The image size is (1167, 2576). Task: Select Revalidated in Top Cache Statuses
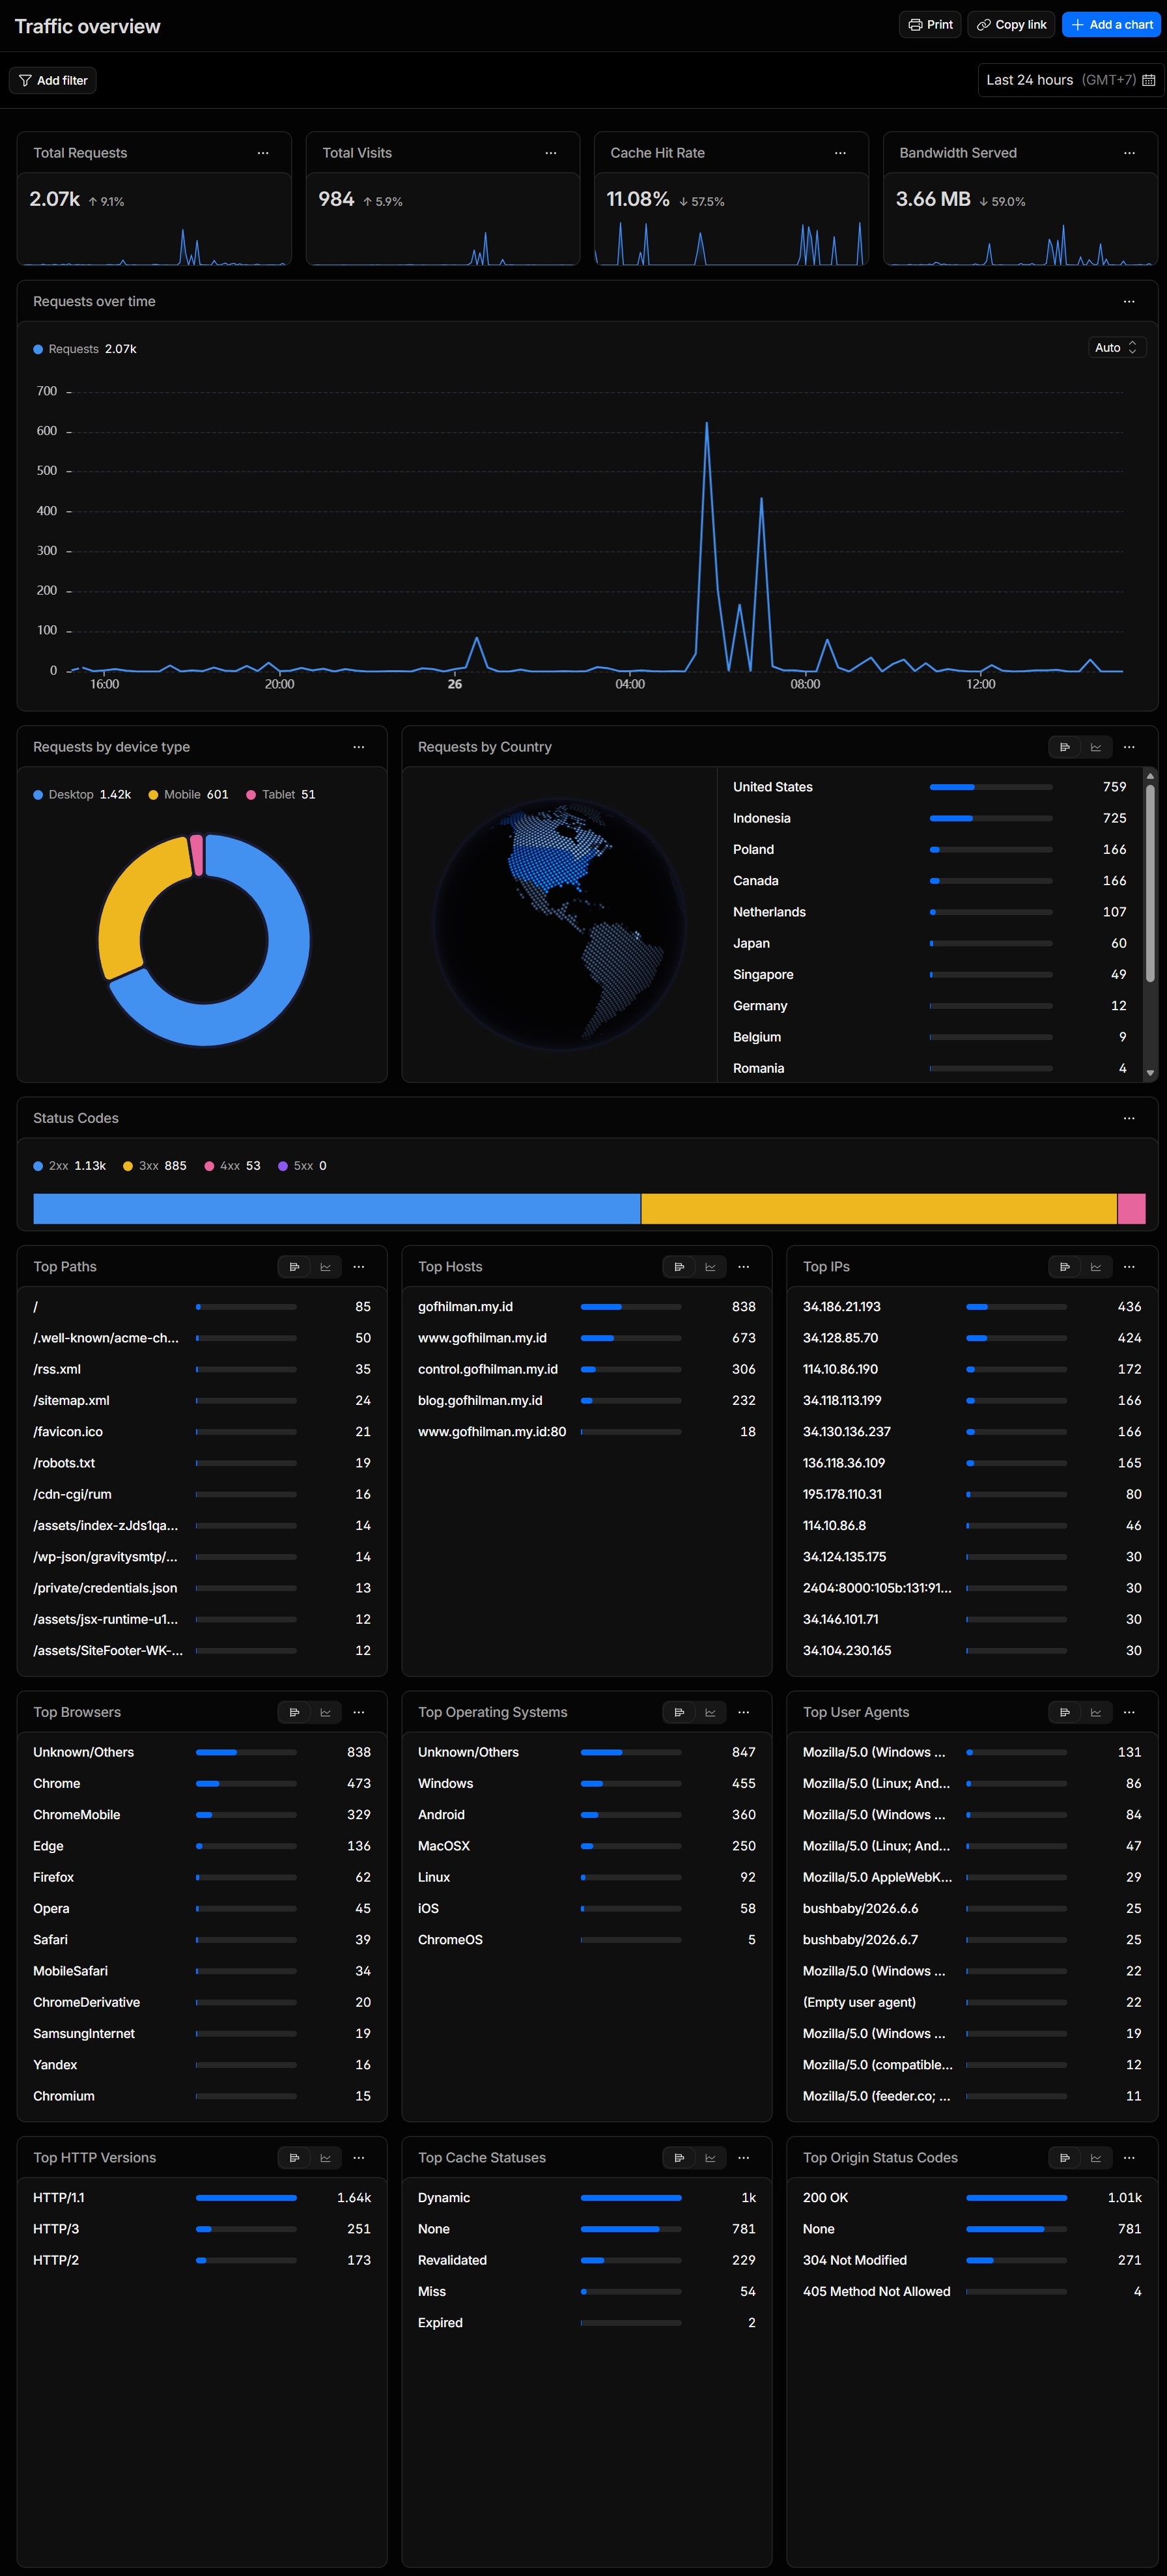[587, 2260]
